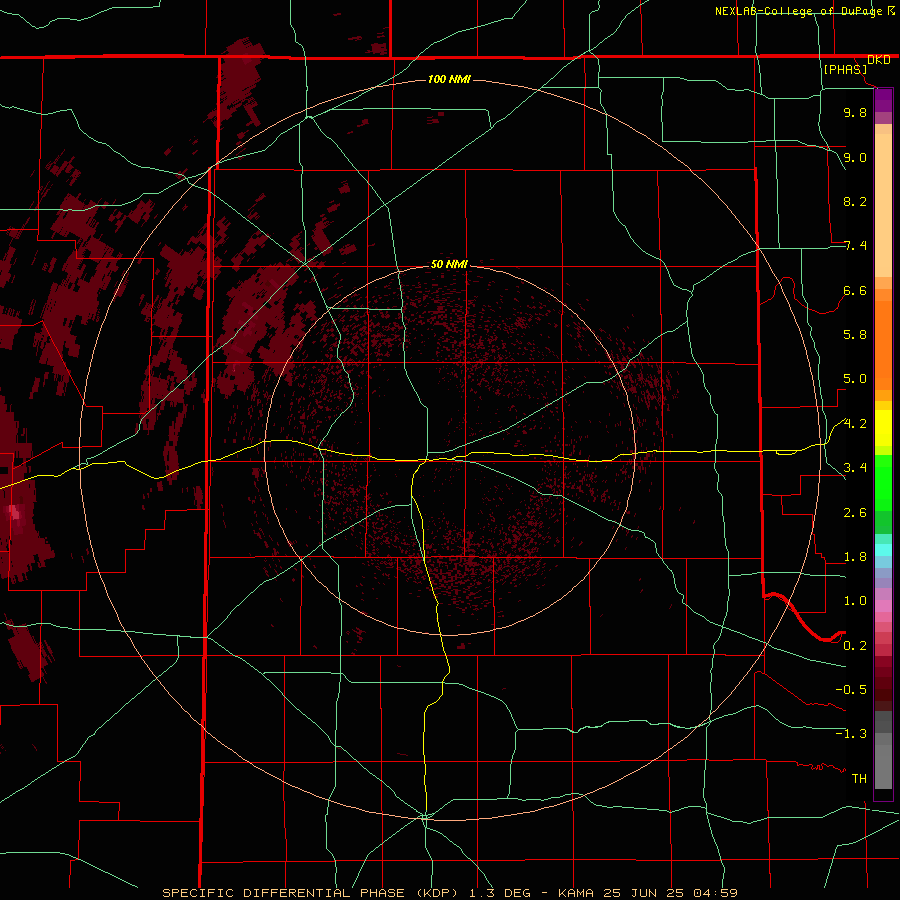Click the bright pink radar echo core at left
Image resolution: width=900 pixels, height=900 pixels.
click(14, 512)
